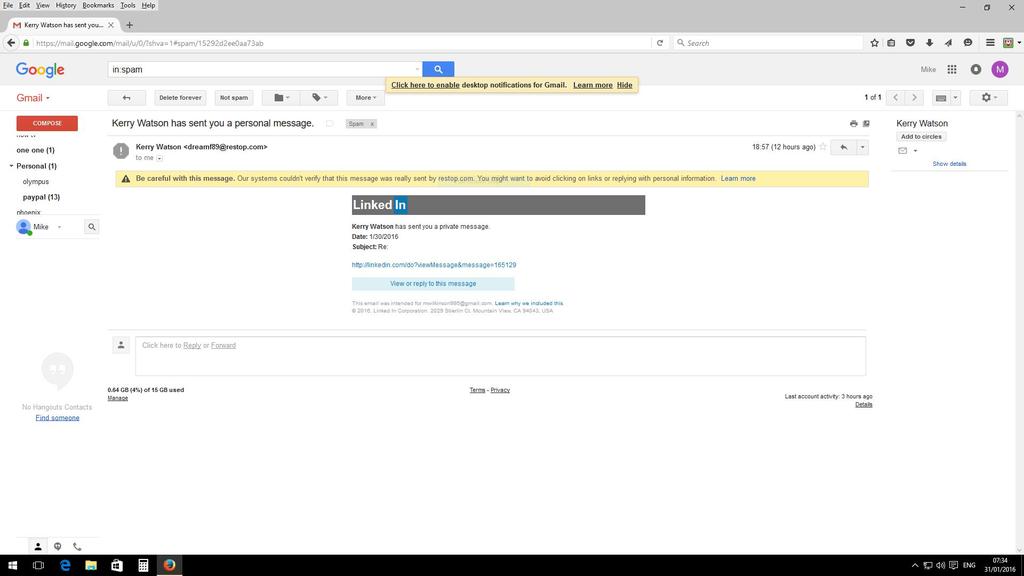1024x576 pixels.
Task: Show details arrow next to to me
Action: pyautogui.click(x=159, y=158)
